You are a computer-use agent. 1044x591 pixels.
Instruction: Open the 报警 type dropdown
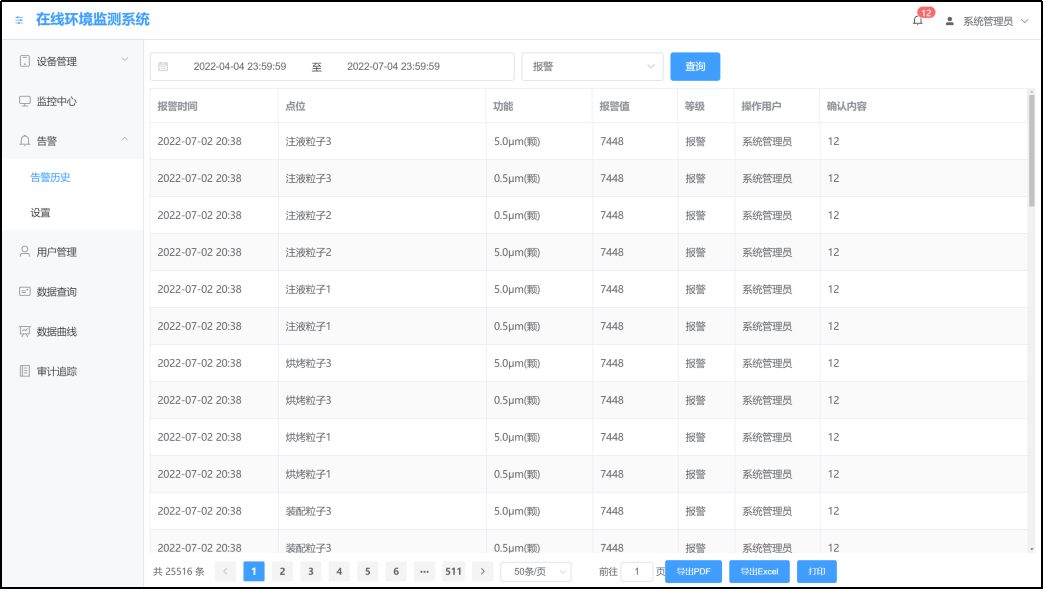coord(592,67)
